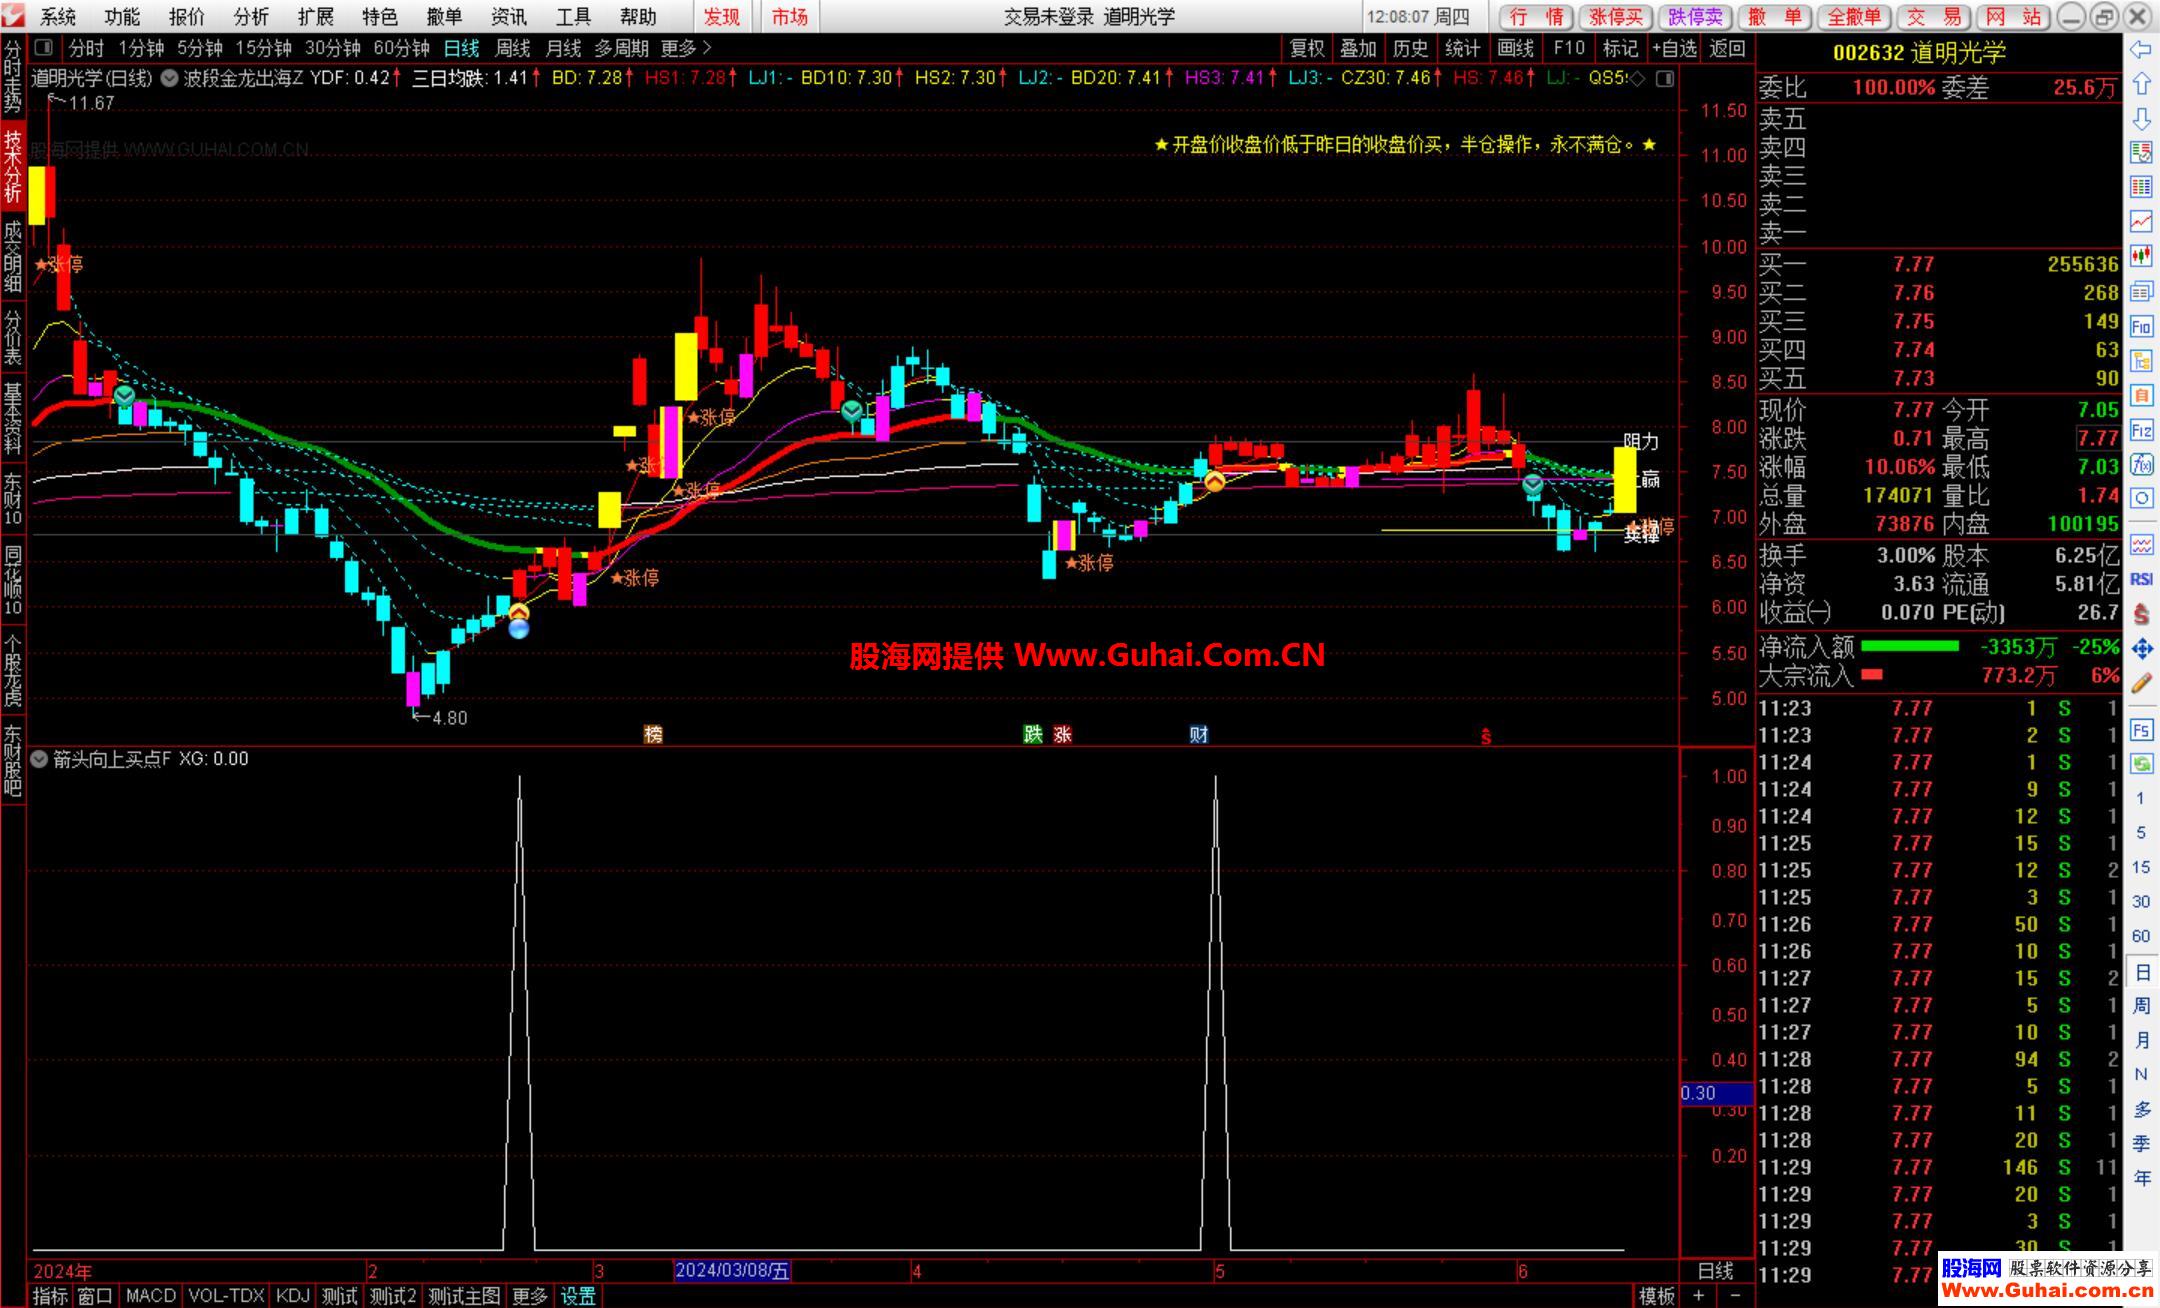The image size is (2160, 1308).
Task: Switch to the 周线 weekly tab
Action: point(512,48)
